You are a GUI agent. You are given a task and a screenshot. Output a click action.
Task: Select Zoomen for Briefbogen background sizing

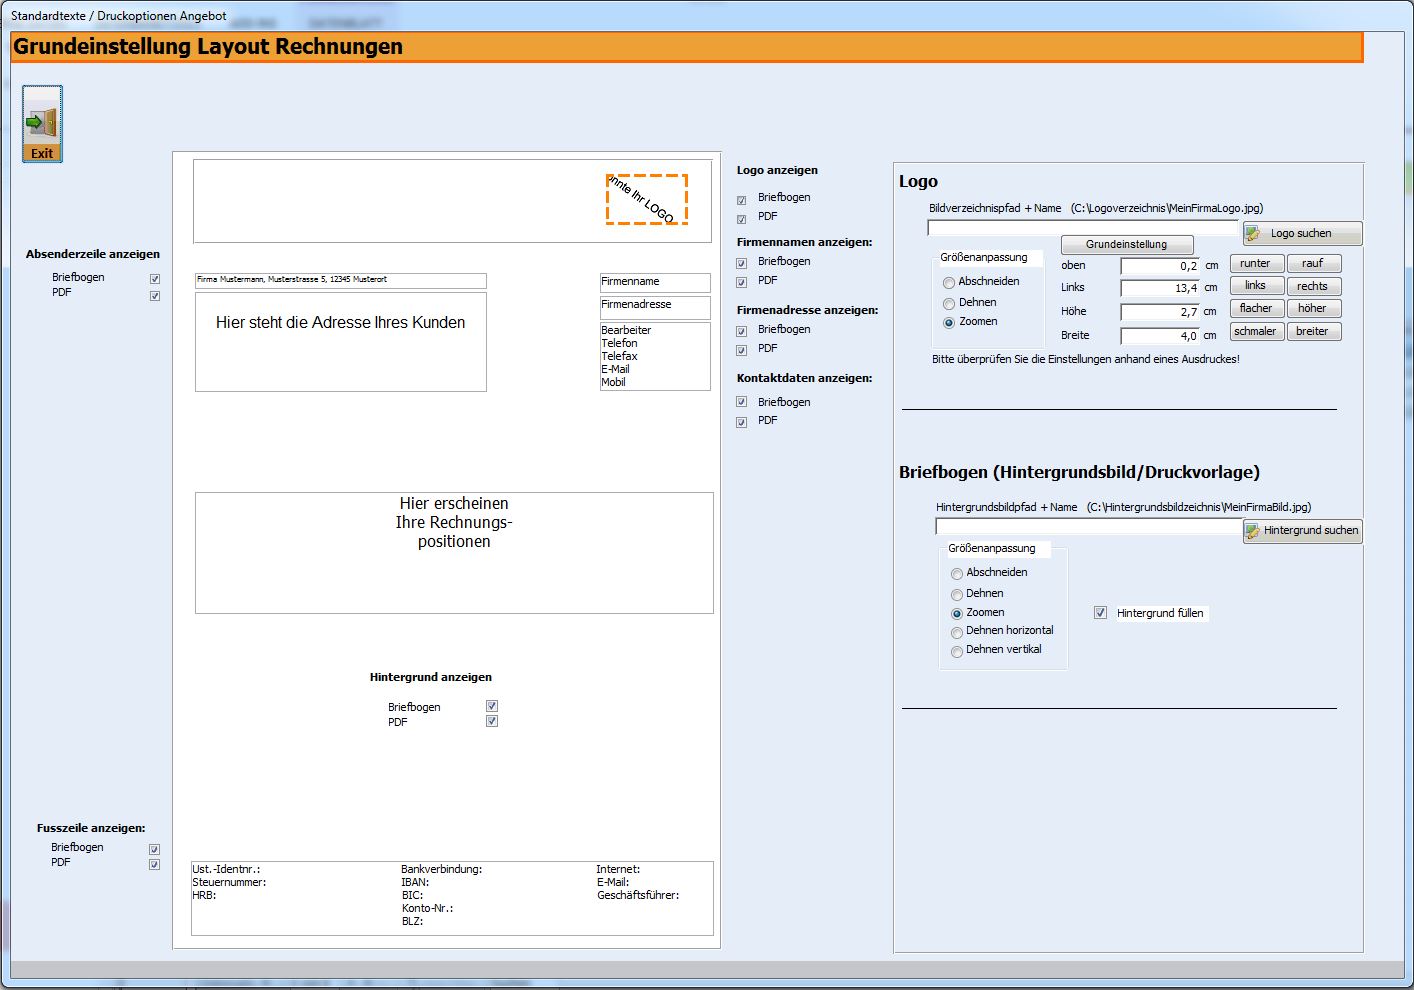pos(957,613)
